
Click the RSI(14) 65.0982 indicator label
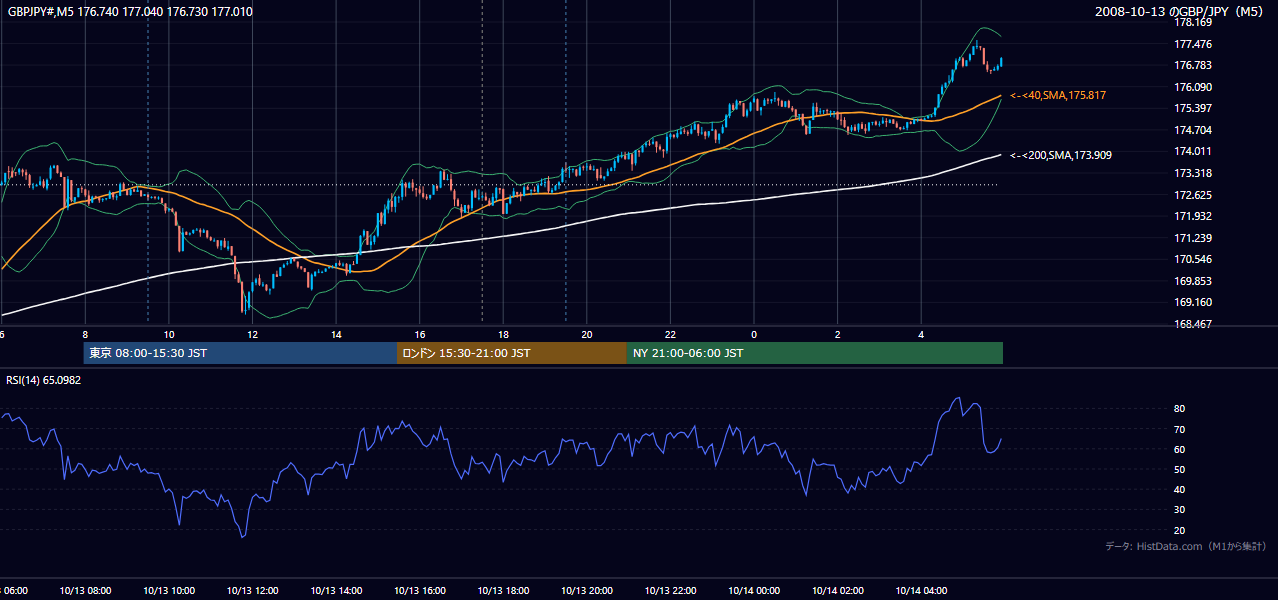[44, 380]
